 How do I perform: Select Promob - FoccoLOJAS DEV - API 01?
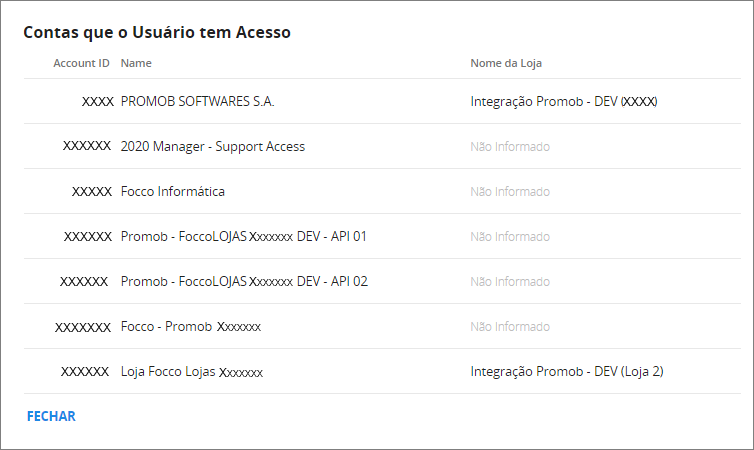click(x=382, y=236)
